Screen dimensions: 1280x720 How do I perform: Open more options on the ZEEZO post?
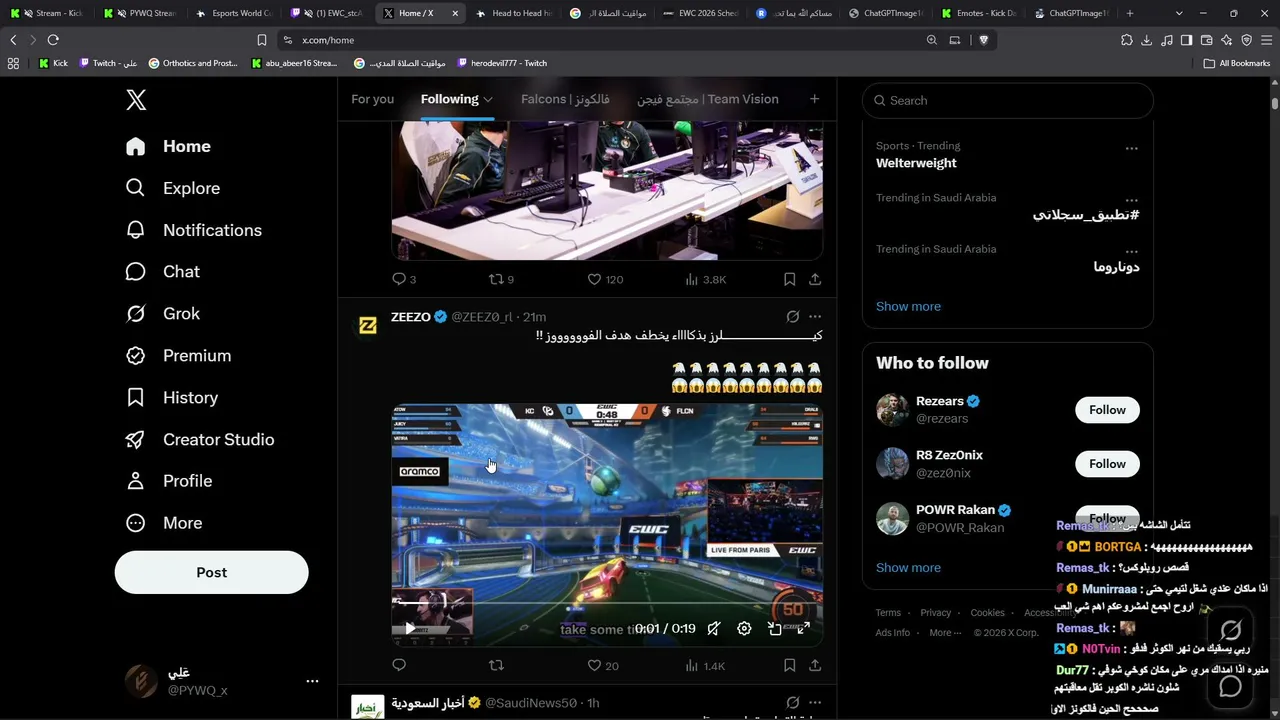(815, 317)
